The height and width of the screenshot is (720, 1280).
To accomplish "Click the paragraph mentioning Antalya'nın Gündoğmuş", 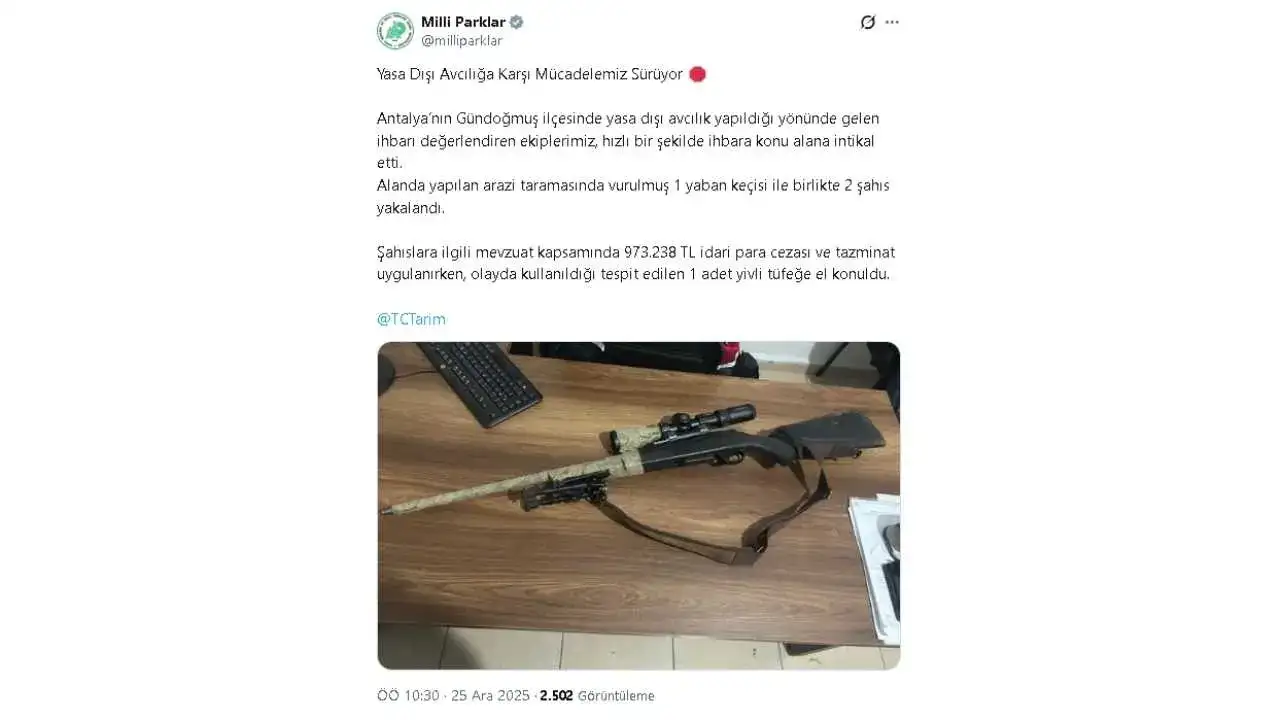I will click(x=628, y=141).
